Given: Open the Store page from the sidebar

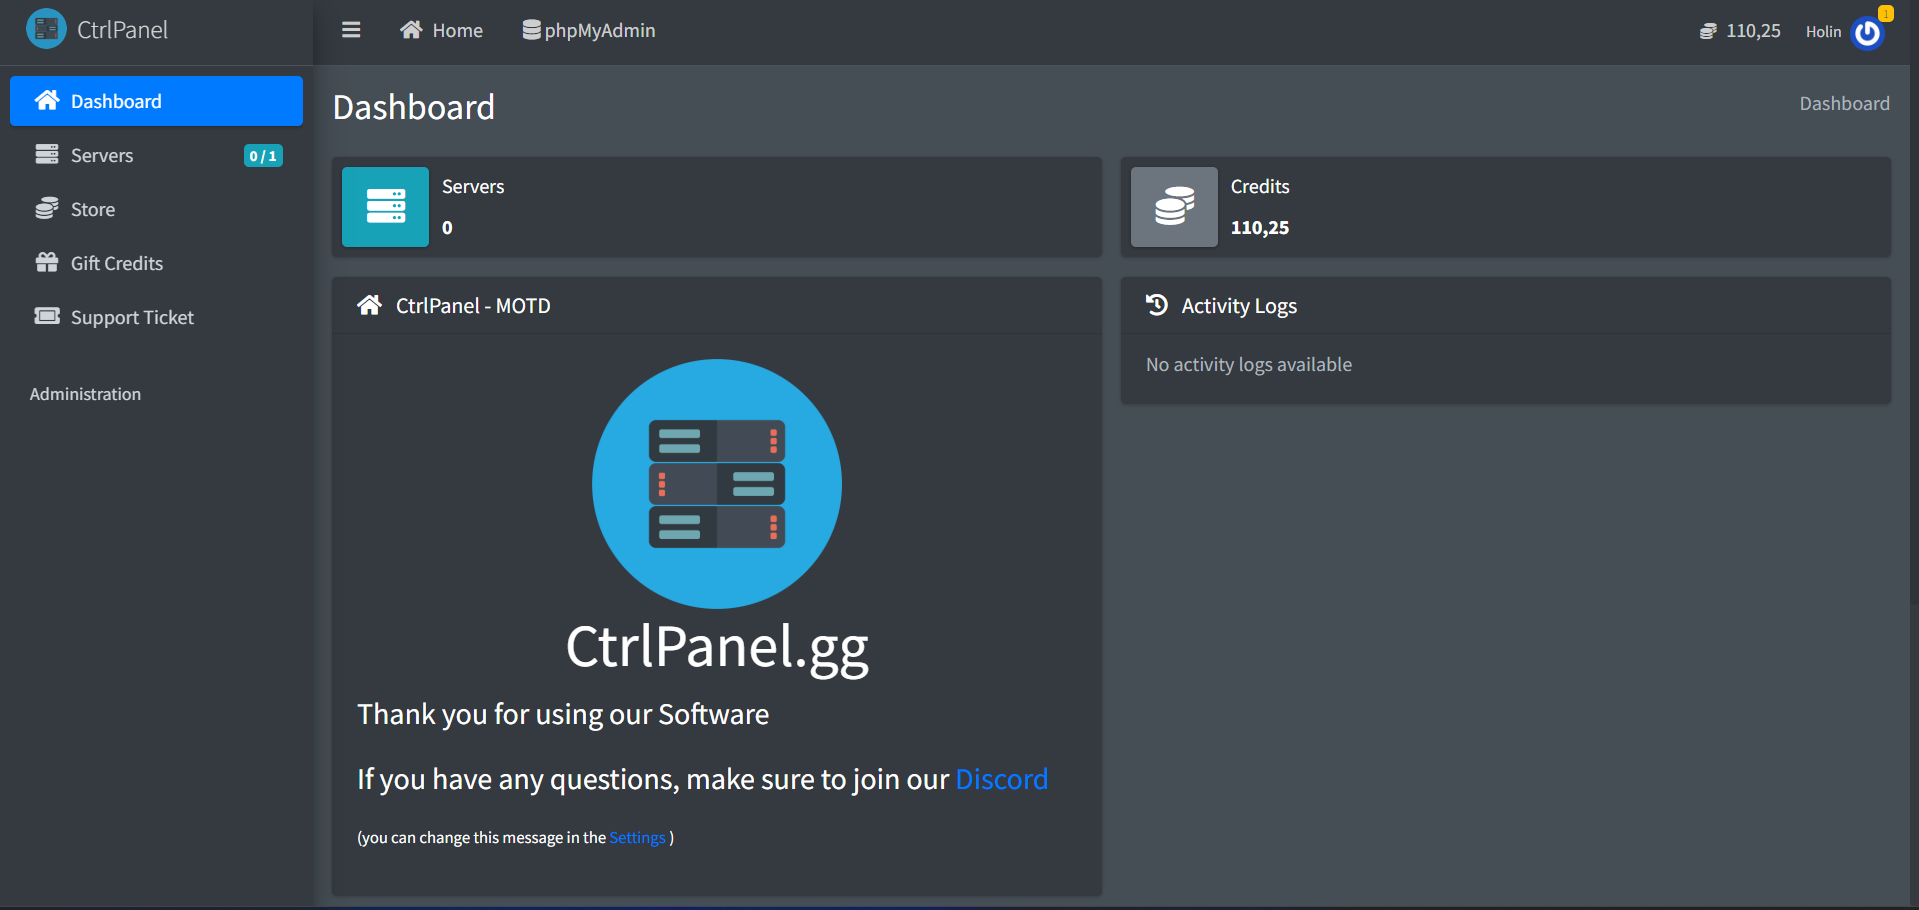Looking at the screenshot, I should [93, 209].
